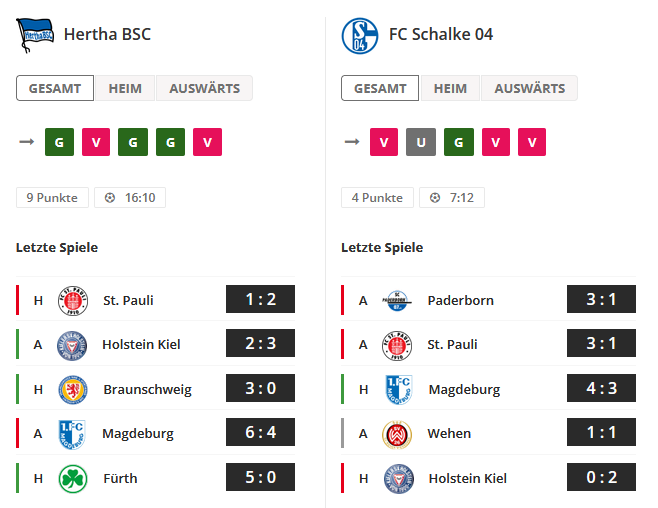
Task: Click the Wehen red crest icon
Action: [397, 434]
